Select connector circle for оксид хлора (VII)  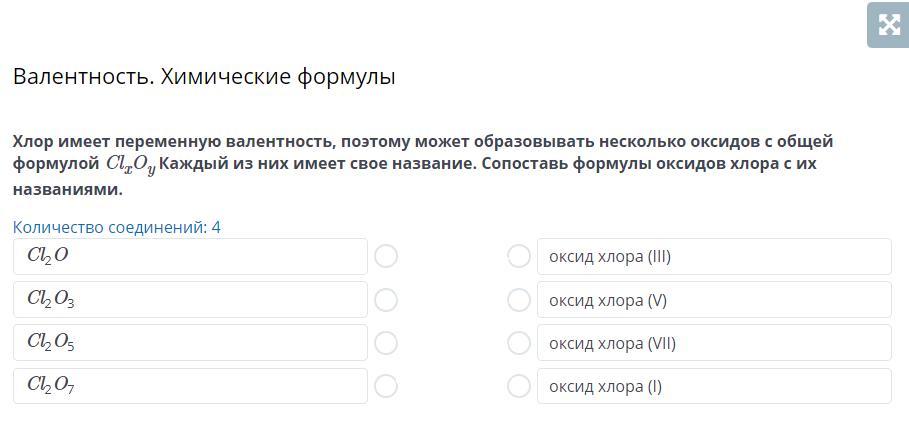click(518, 343)
